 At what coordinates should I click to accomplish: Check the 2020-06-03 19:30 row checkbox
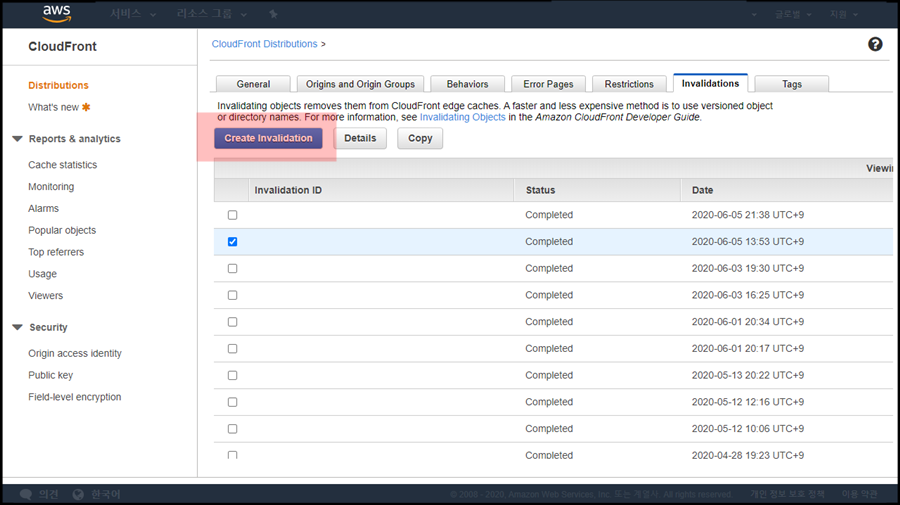point(232,269)
